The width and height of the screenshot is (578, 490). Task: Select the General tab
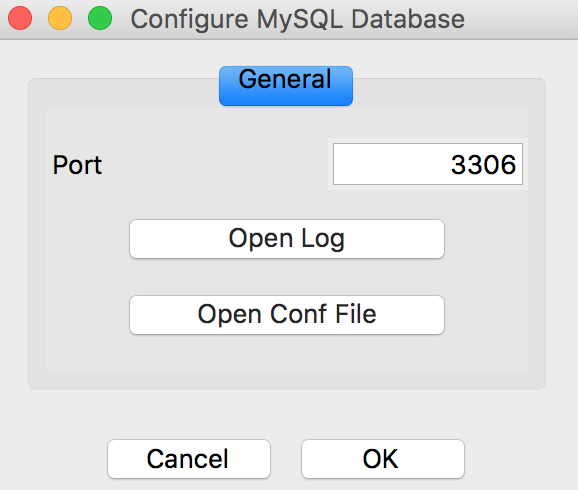click(286, 86)
